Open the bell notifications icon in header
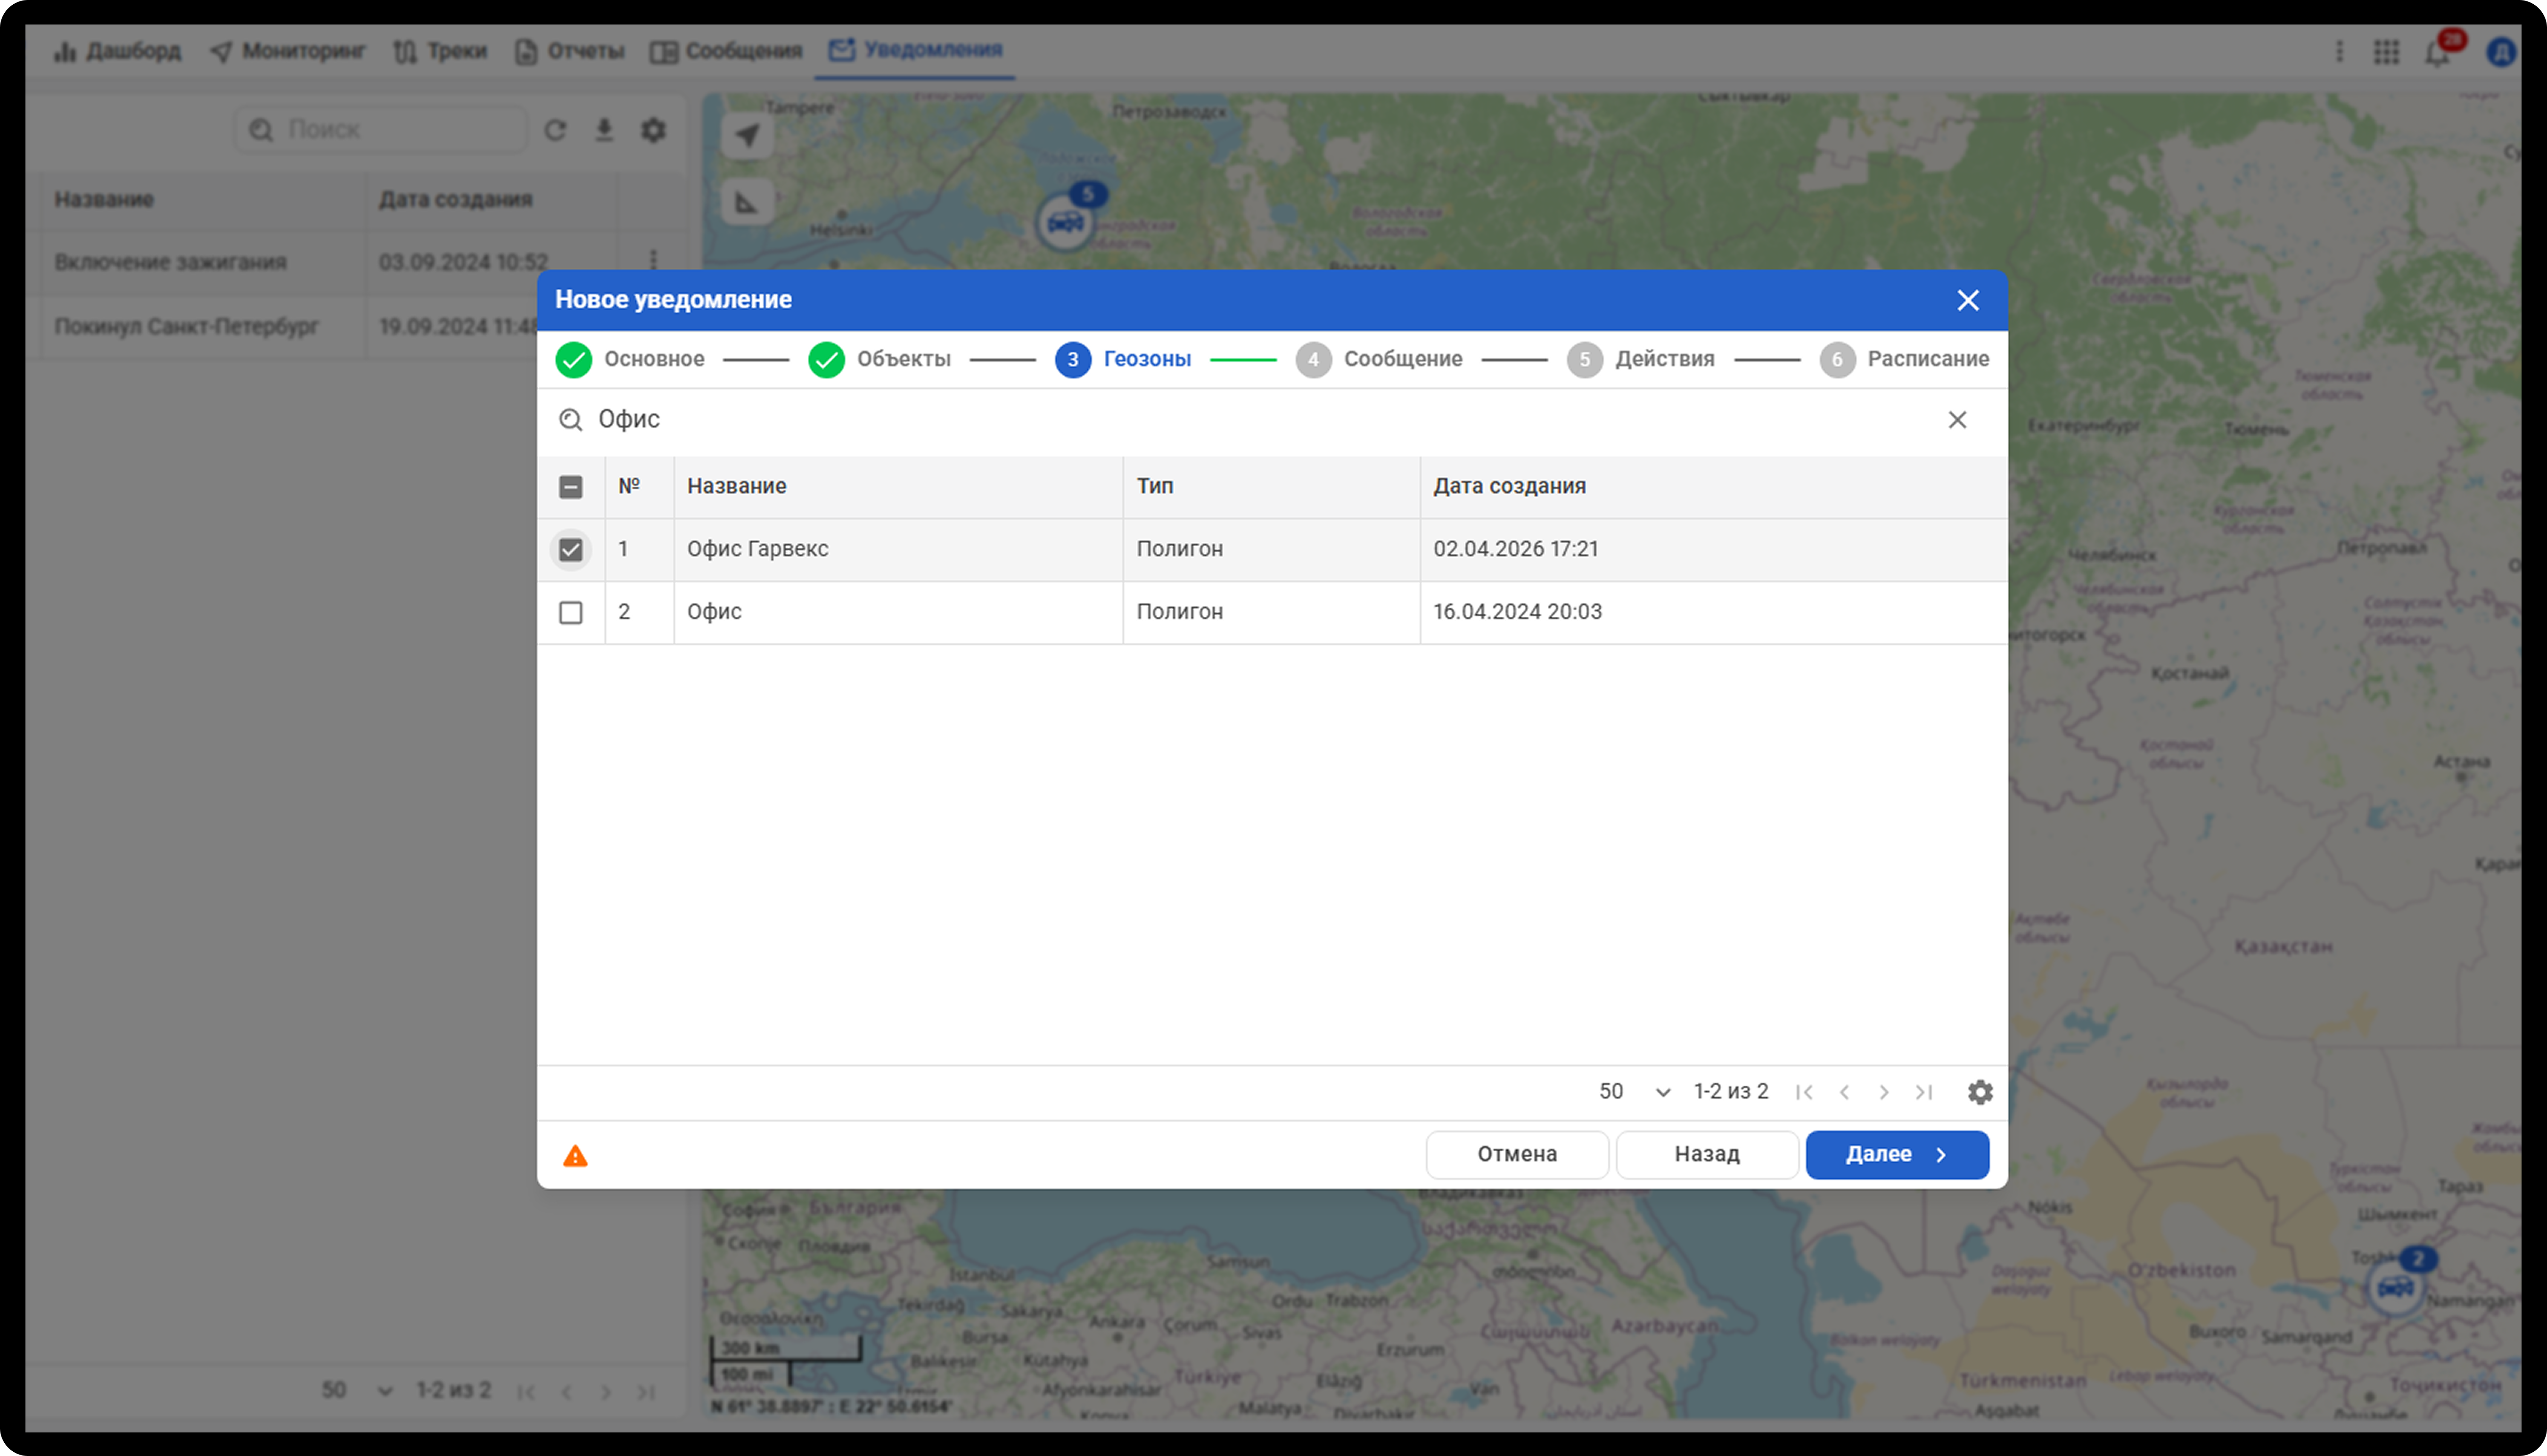This screenshot has width=2547, height=1456. [x=2437, y=52]
